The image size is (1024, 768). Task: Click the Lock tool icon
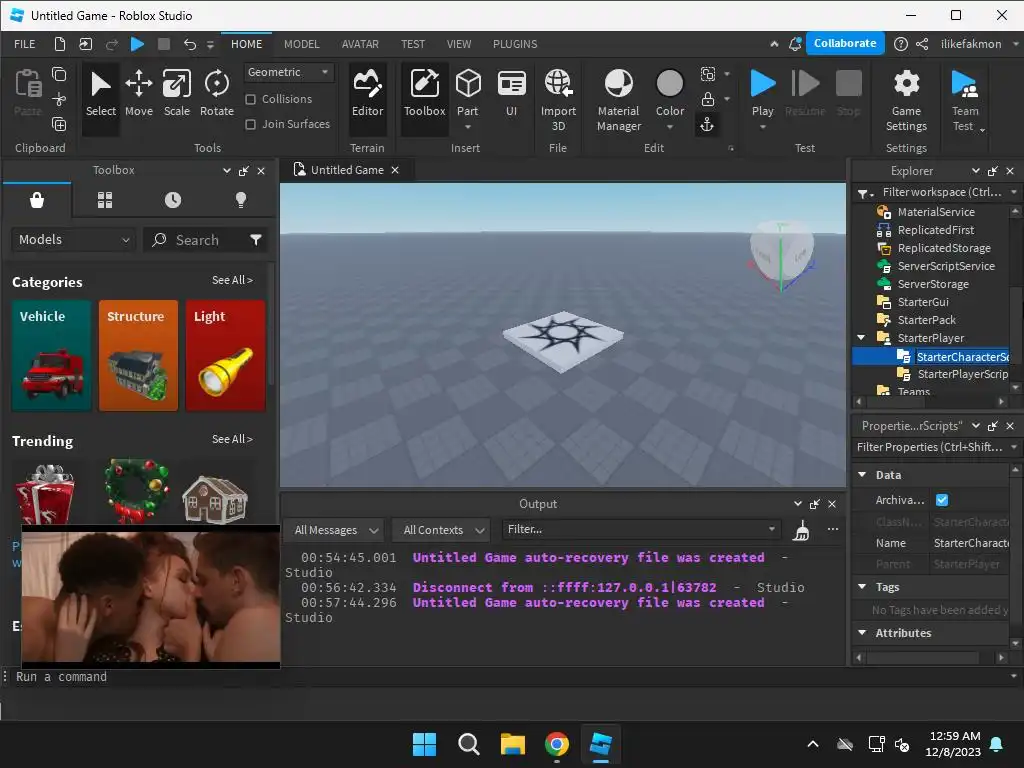pos(707,99)
